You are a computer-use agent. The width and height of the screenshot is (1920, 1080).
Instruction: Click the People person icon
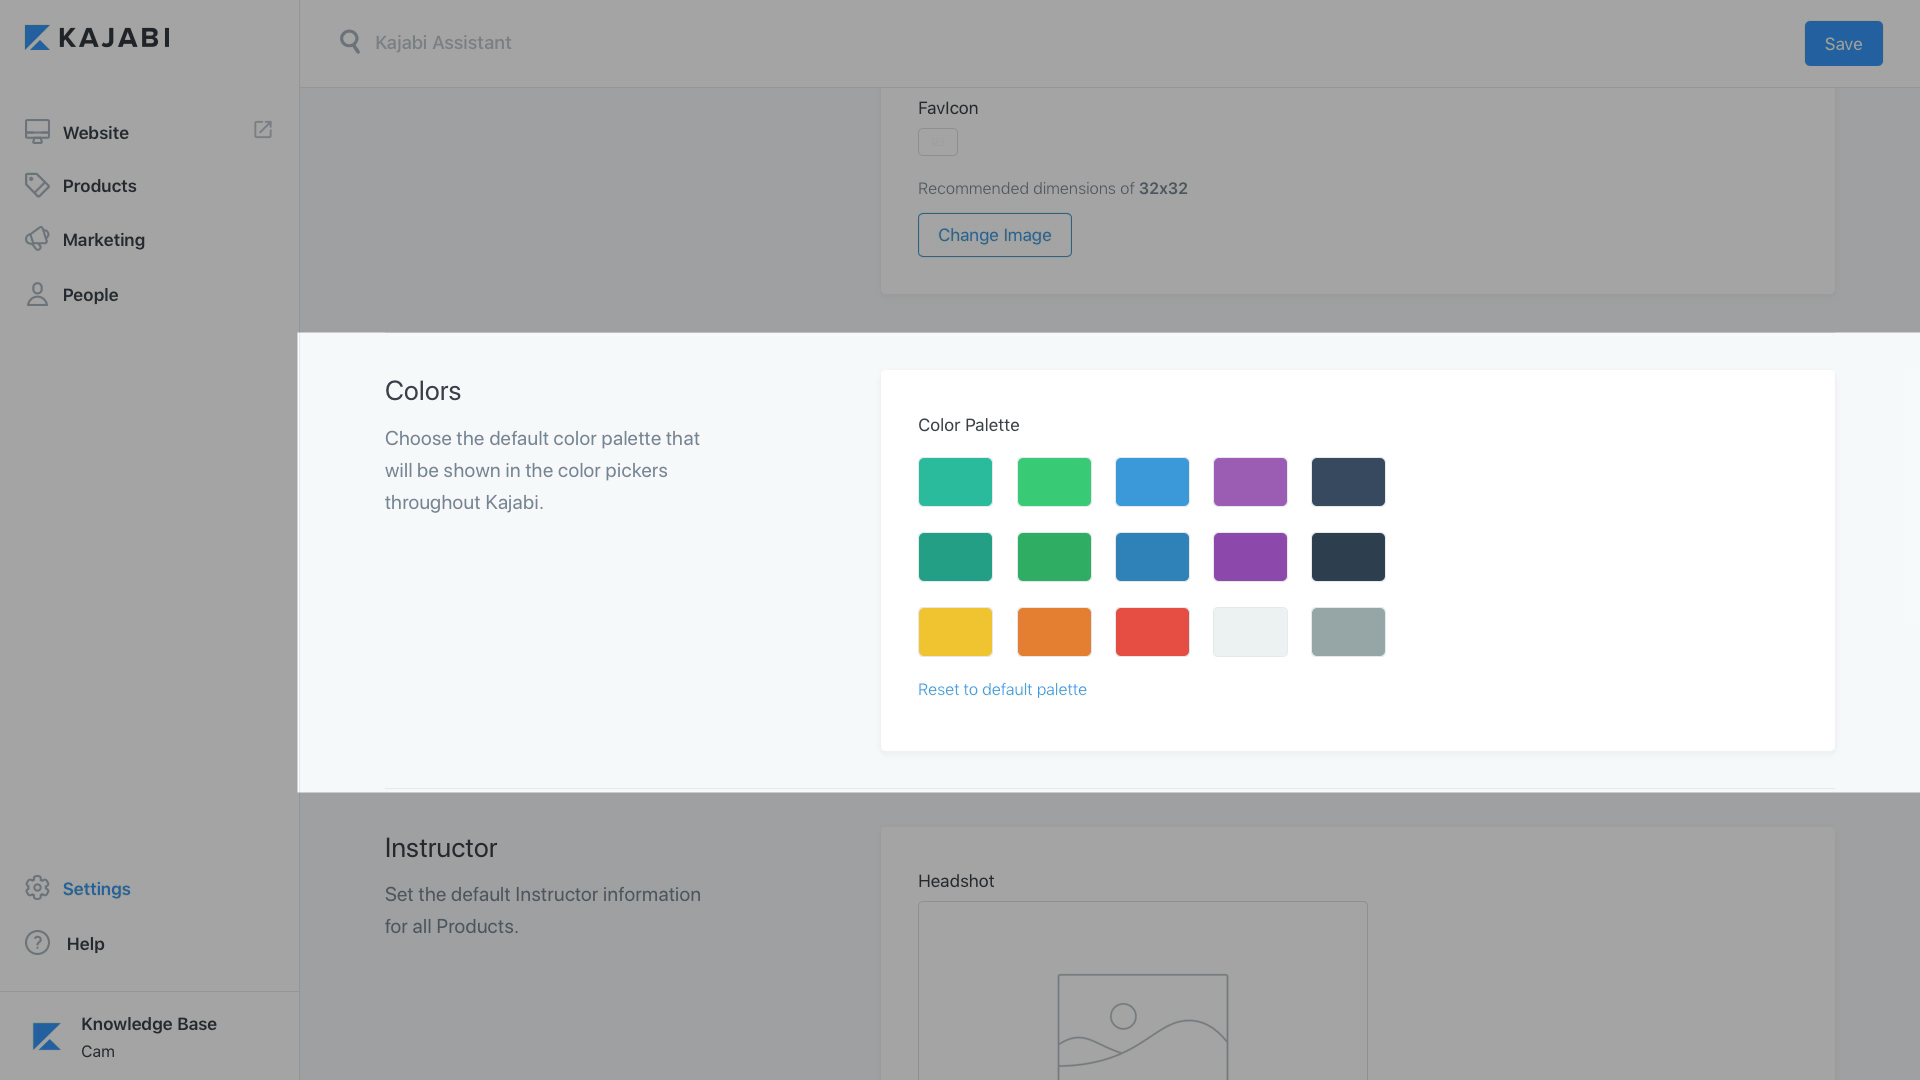37,294
